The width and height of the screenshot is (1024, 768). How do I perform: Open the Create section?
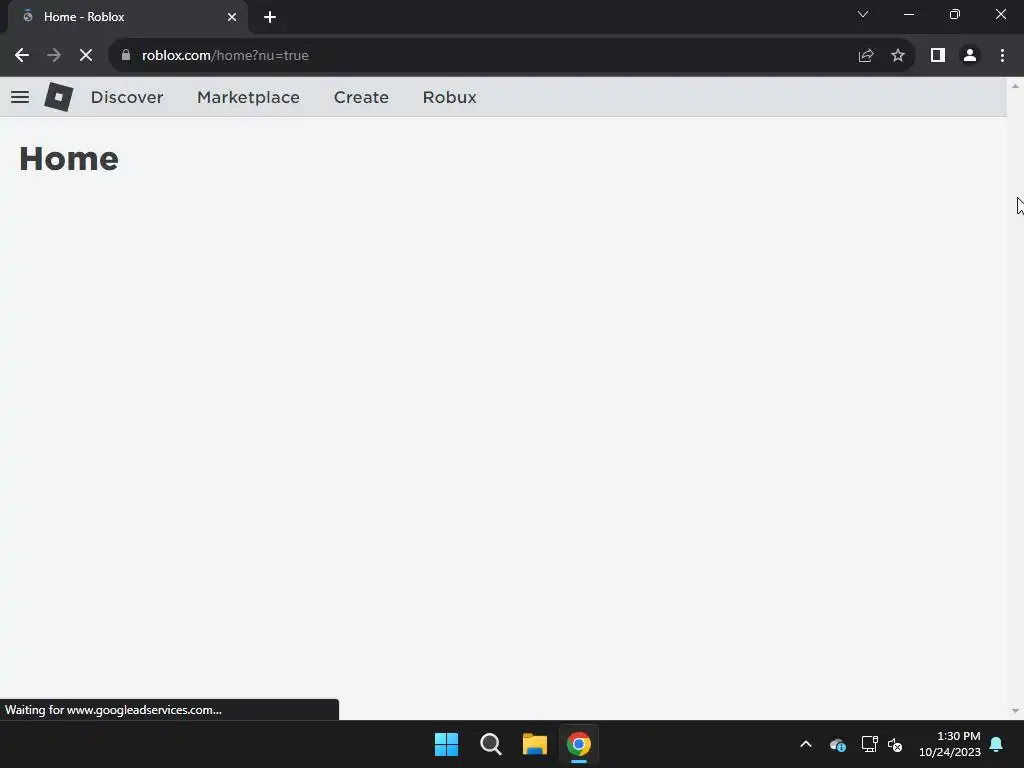361,97
